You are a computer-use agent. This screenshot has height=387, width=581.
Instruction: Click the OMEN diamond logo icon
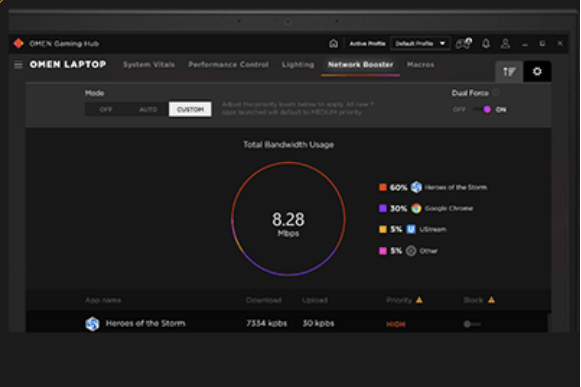point(18,43)
